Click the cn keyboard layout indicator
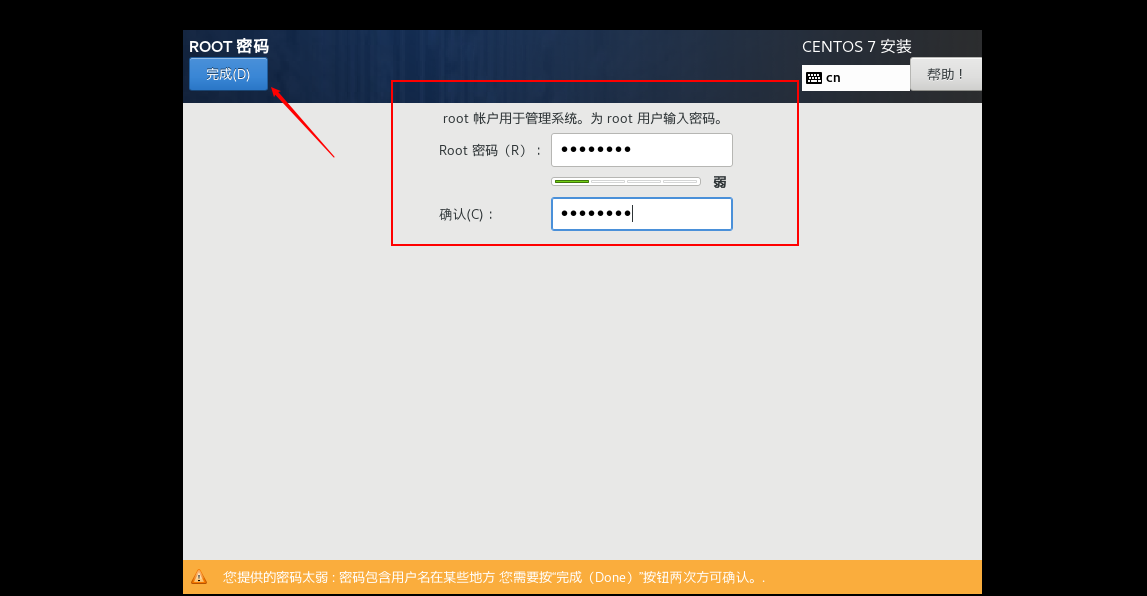Image resolution: width=1147 pixels, height=596 pixels. pyautogui.click(x=856, y=78)
